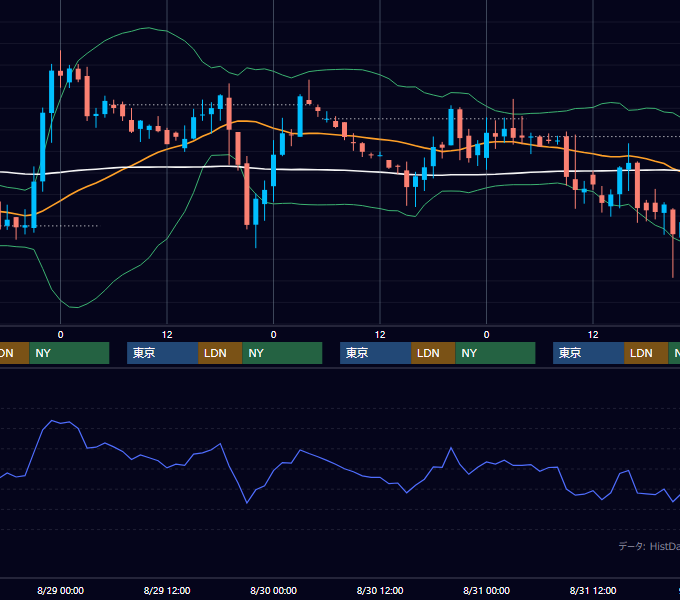Click the 8/30 12:00 date label
Screen dimensions: 680x600
coord(380,590)
